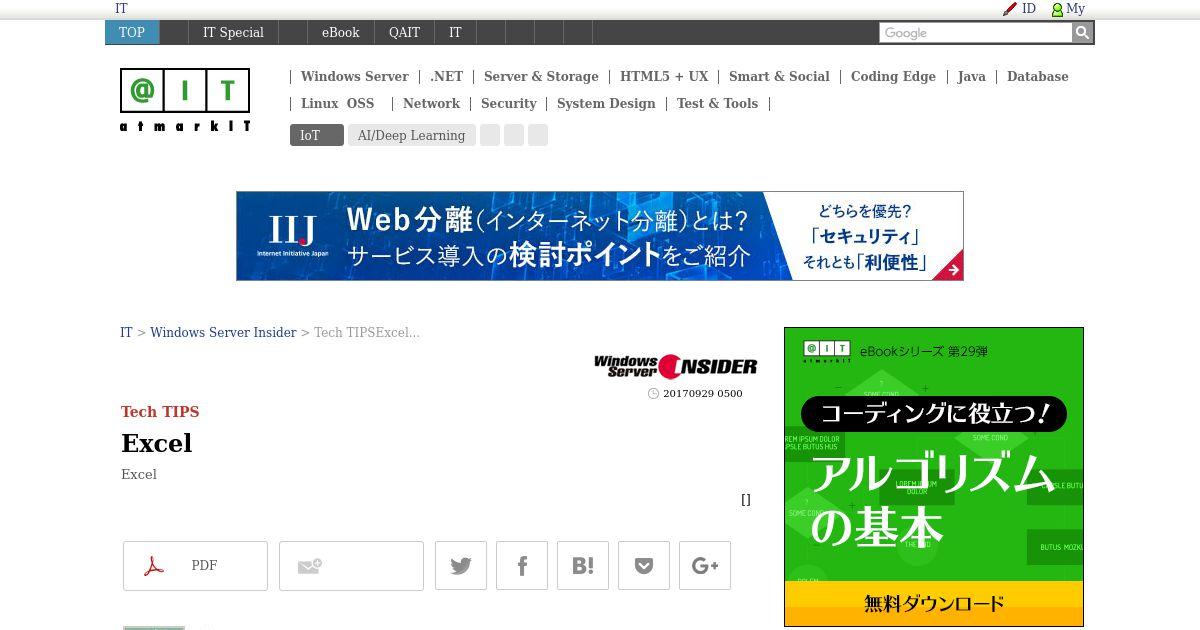This screenshot has height=630, width=1200.
Task: Save the article to Pocket
Action: (x=644, y=566)
